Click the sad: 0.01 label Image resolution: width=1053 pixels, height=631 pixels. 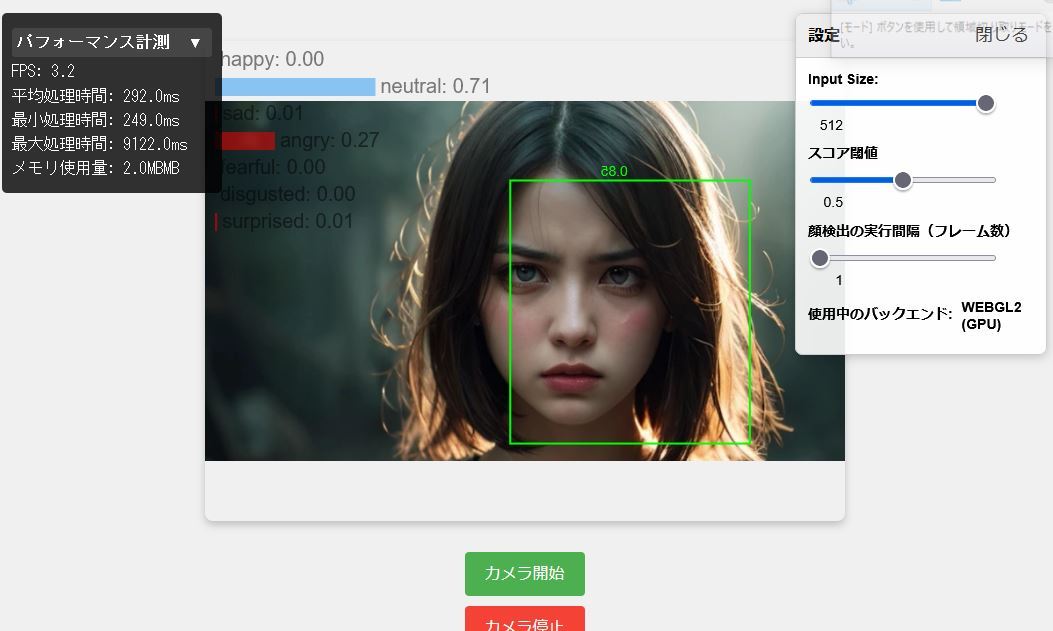[263, 113]
